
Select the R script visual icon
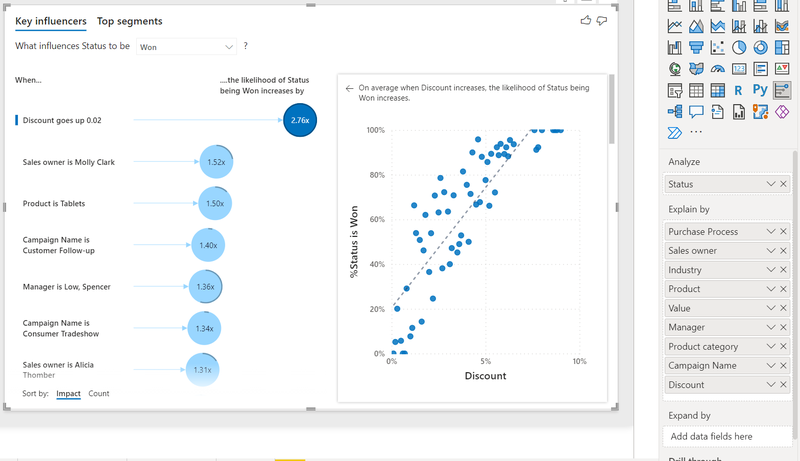(738, 91)
